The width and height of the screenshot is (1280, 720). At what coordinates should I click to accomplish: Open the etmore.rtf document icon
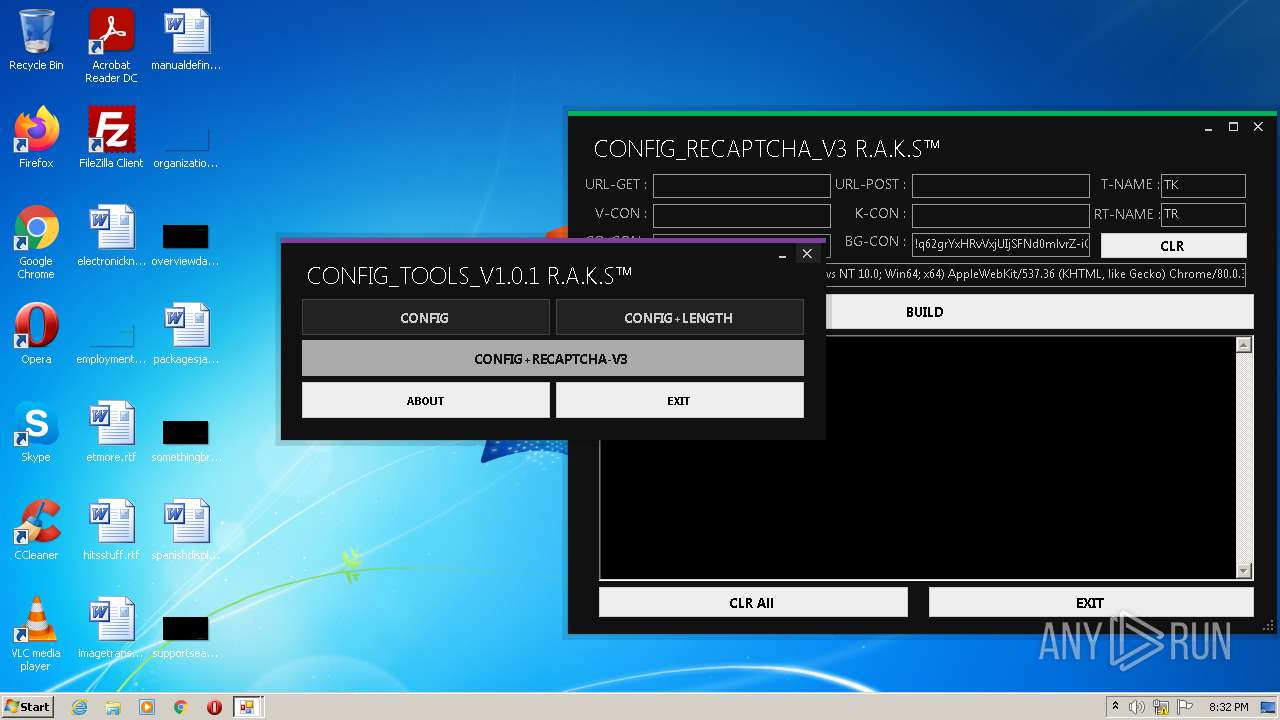click(x=111, y=432)
